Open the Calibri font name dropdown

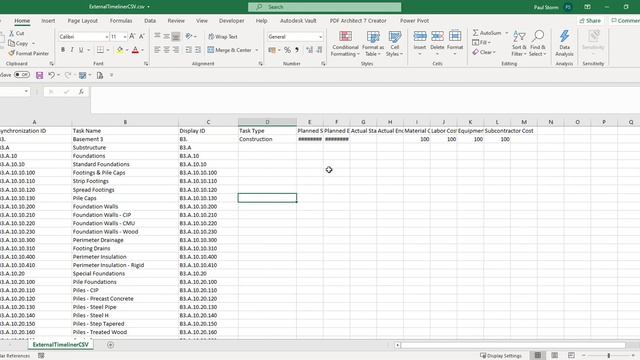click(107, 37)
